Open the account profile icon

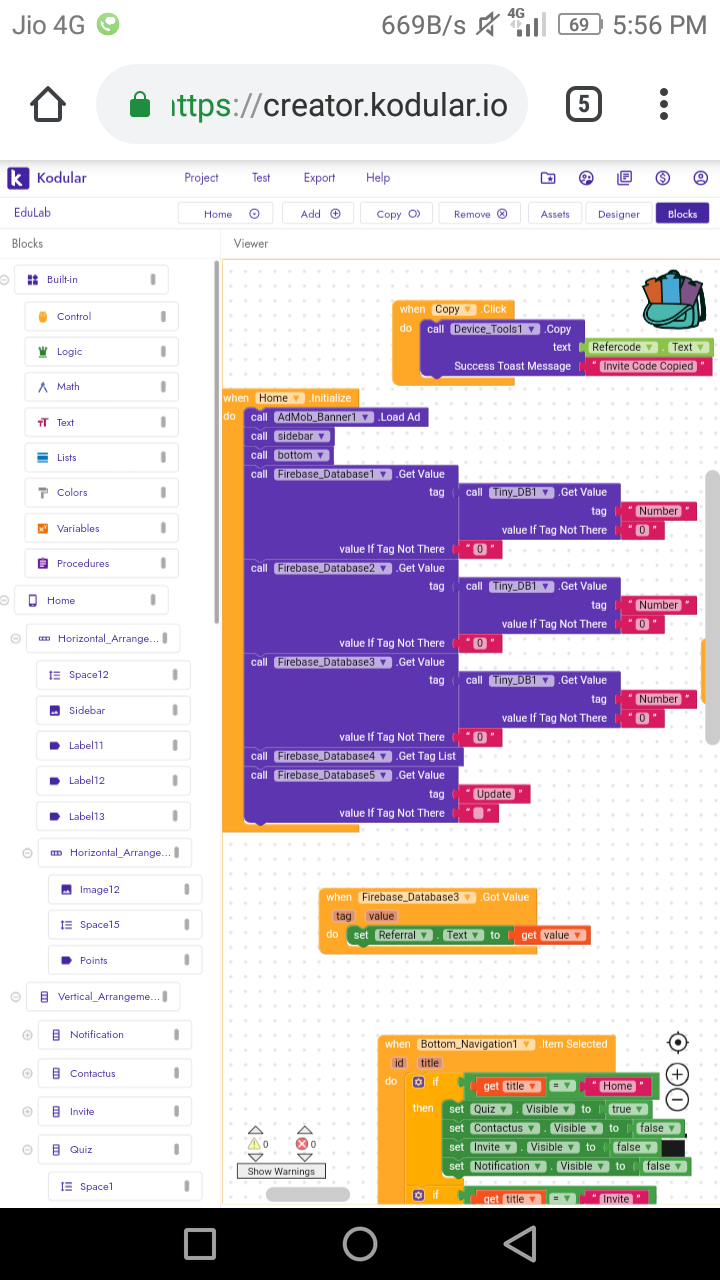[700, 178]
